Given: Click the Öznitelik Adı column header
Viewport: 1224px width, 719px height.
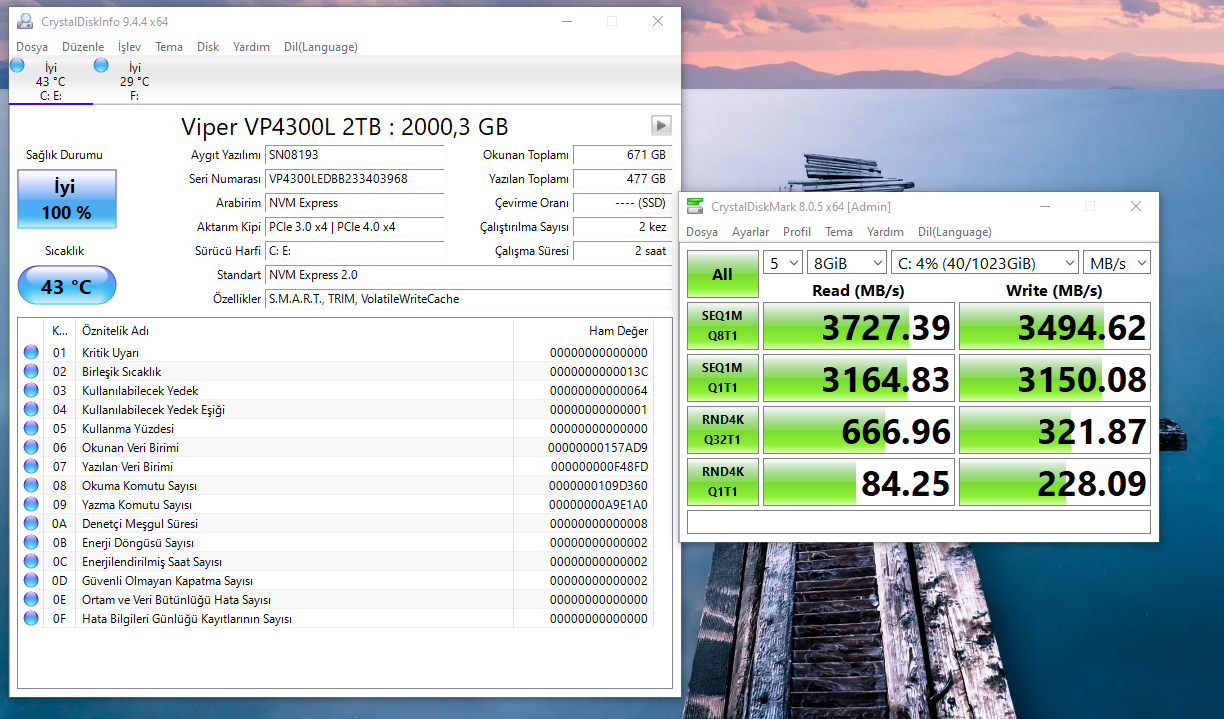Looking at the screenshot, I should click(x=297, y=331).
